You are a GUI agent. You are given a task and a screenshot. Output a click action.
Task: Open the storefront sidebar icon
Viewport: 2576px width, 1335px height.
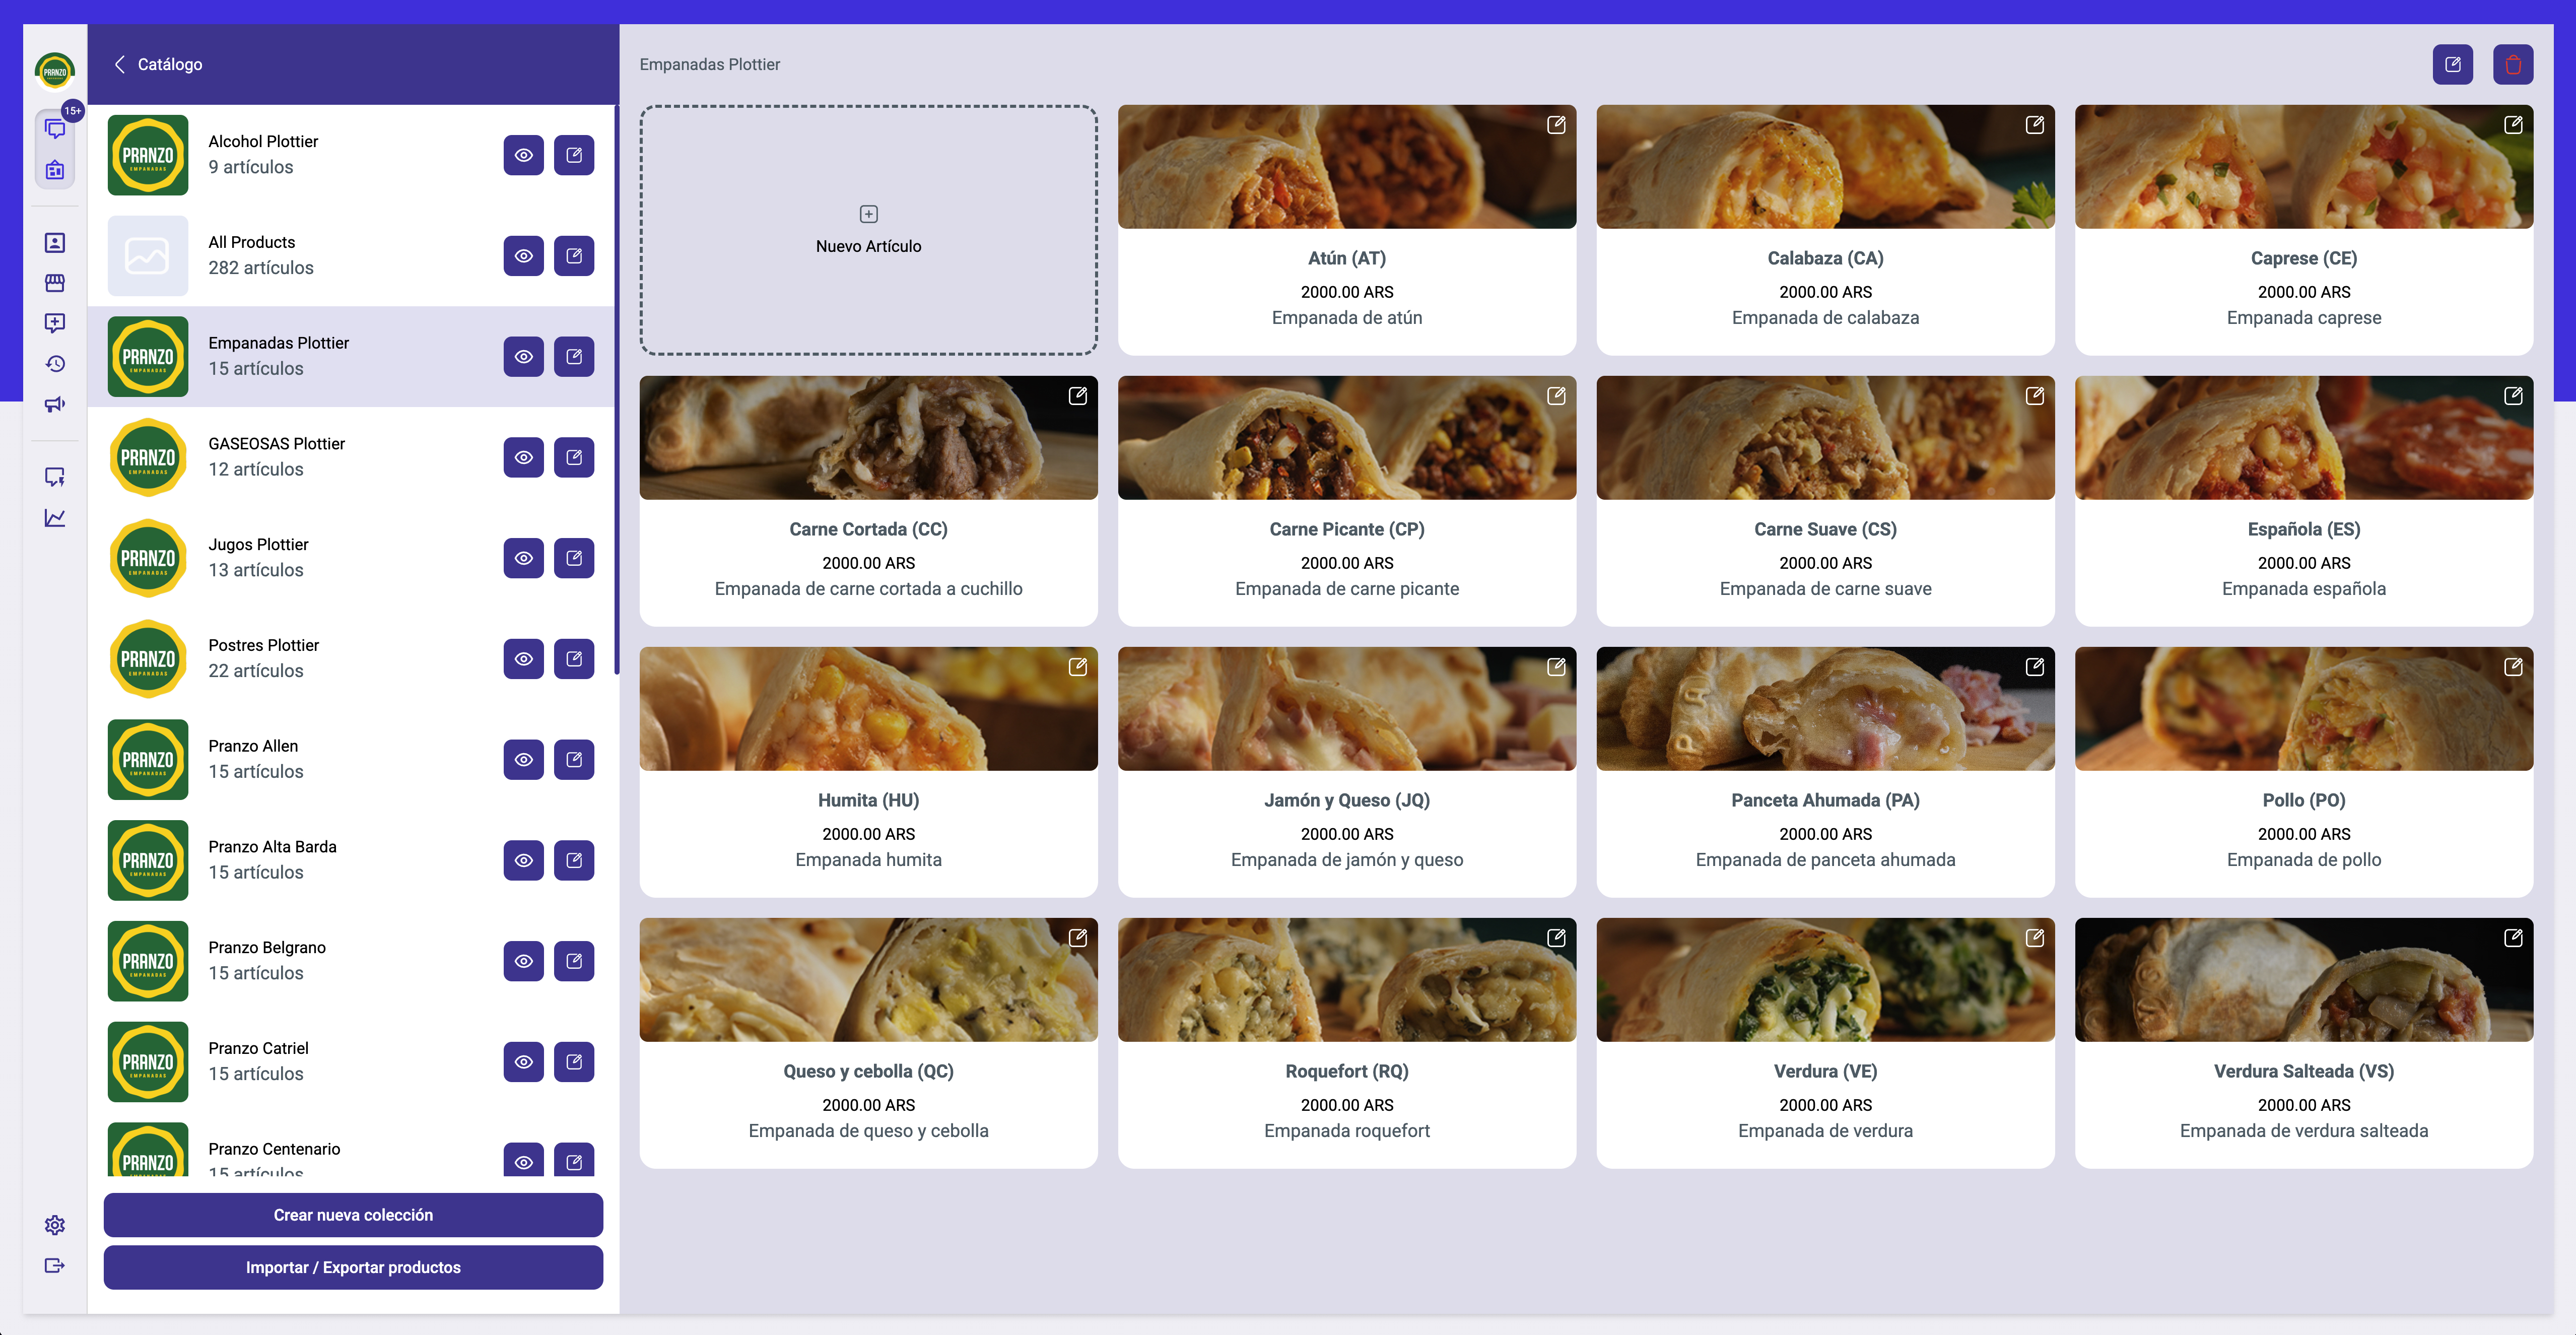click(x=55, y=283)
